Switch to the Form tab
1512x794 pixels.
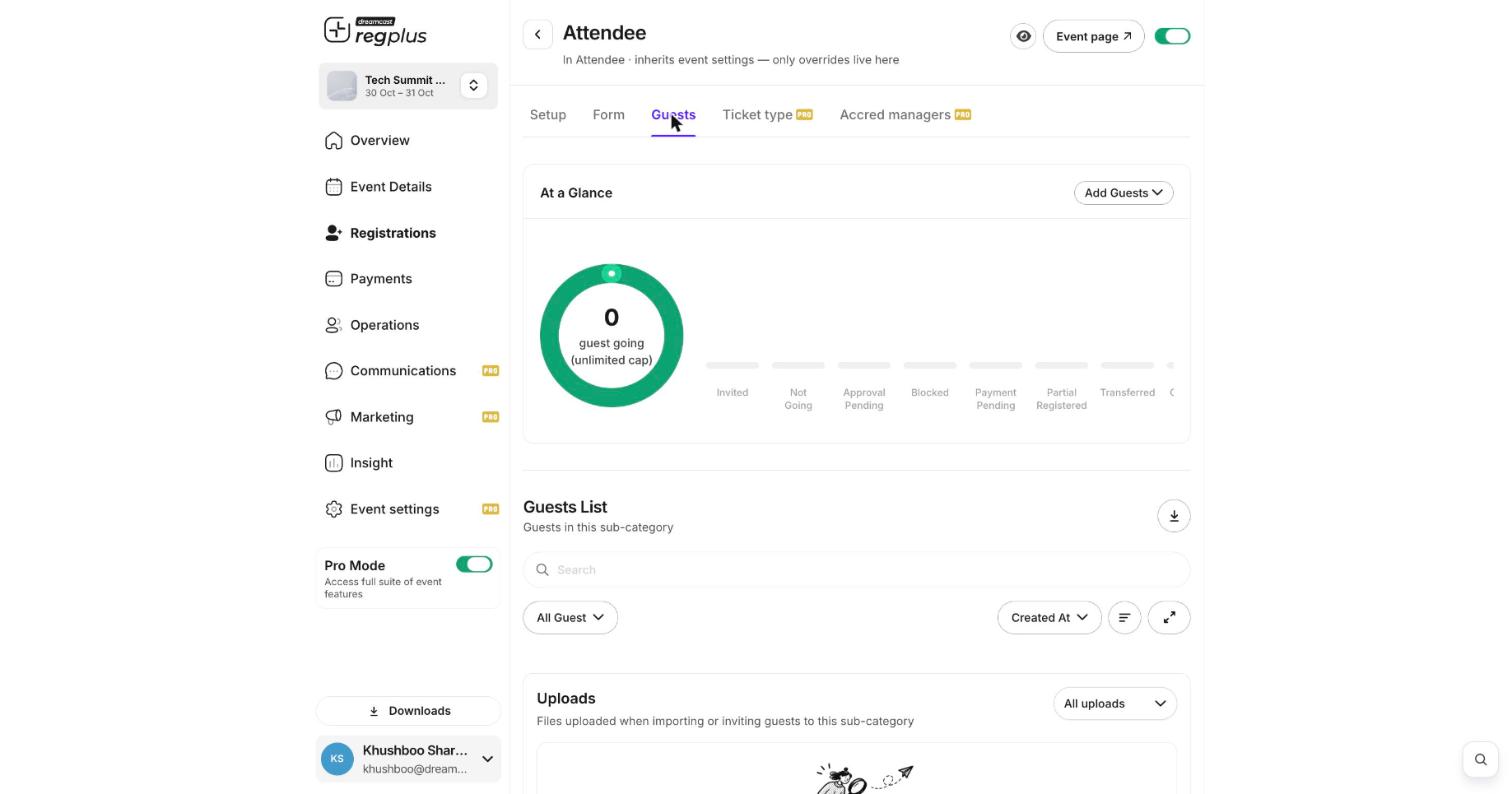pyautogui.click(x=608, y=115)
